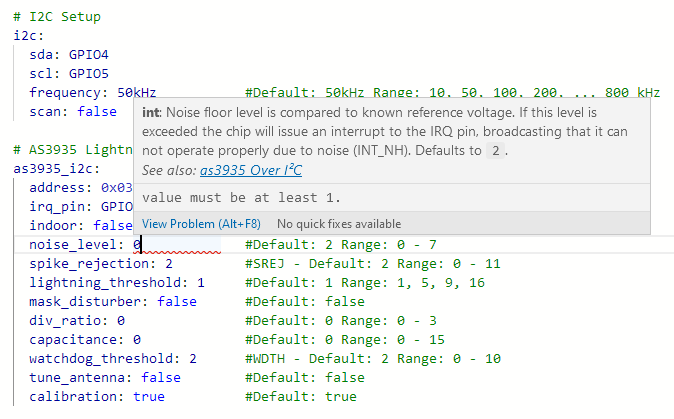Click the 'Range: 0 - 15' comment

(x=393, y=339)
